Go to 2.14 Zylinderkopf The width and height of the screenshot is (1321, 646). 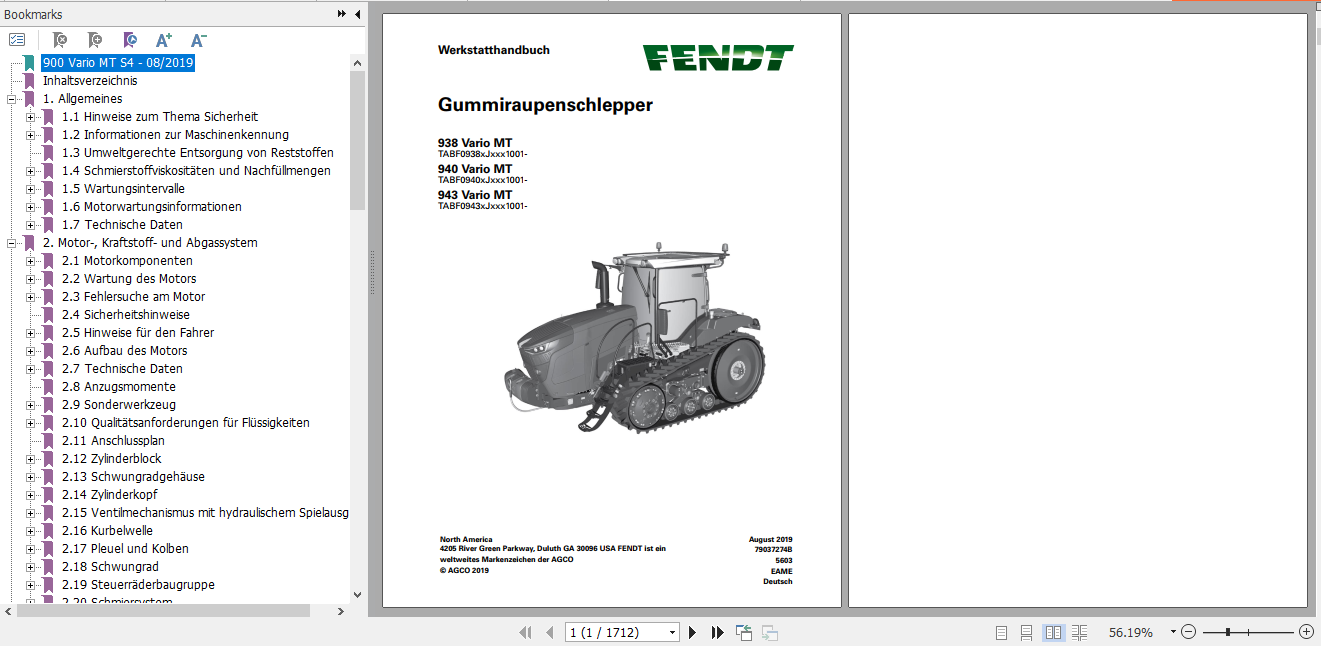(109, 495)
